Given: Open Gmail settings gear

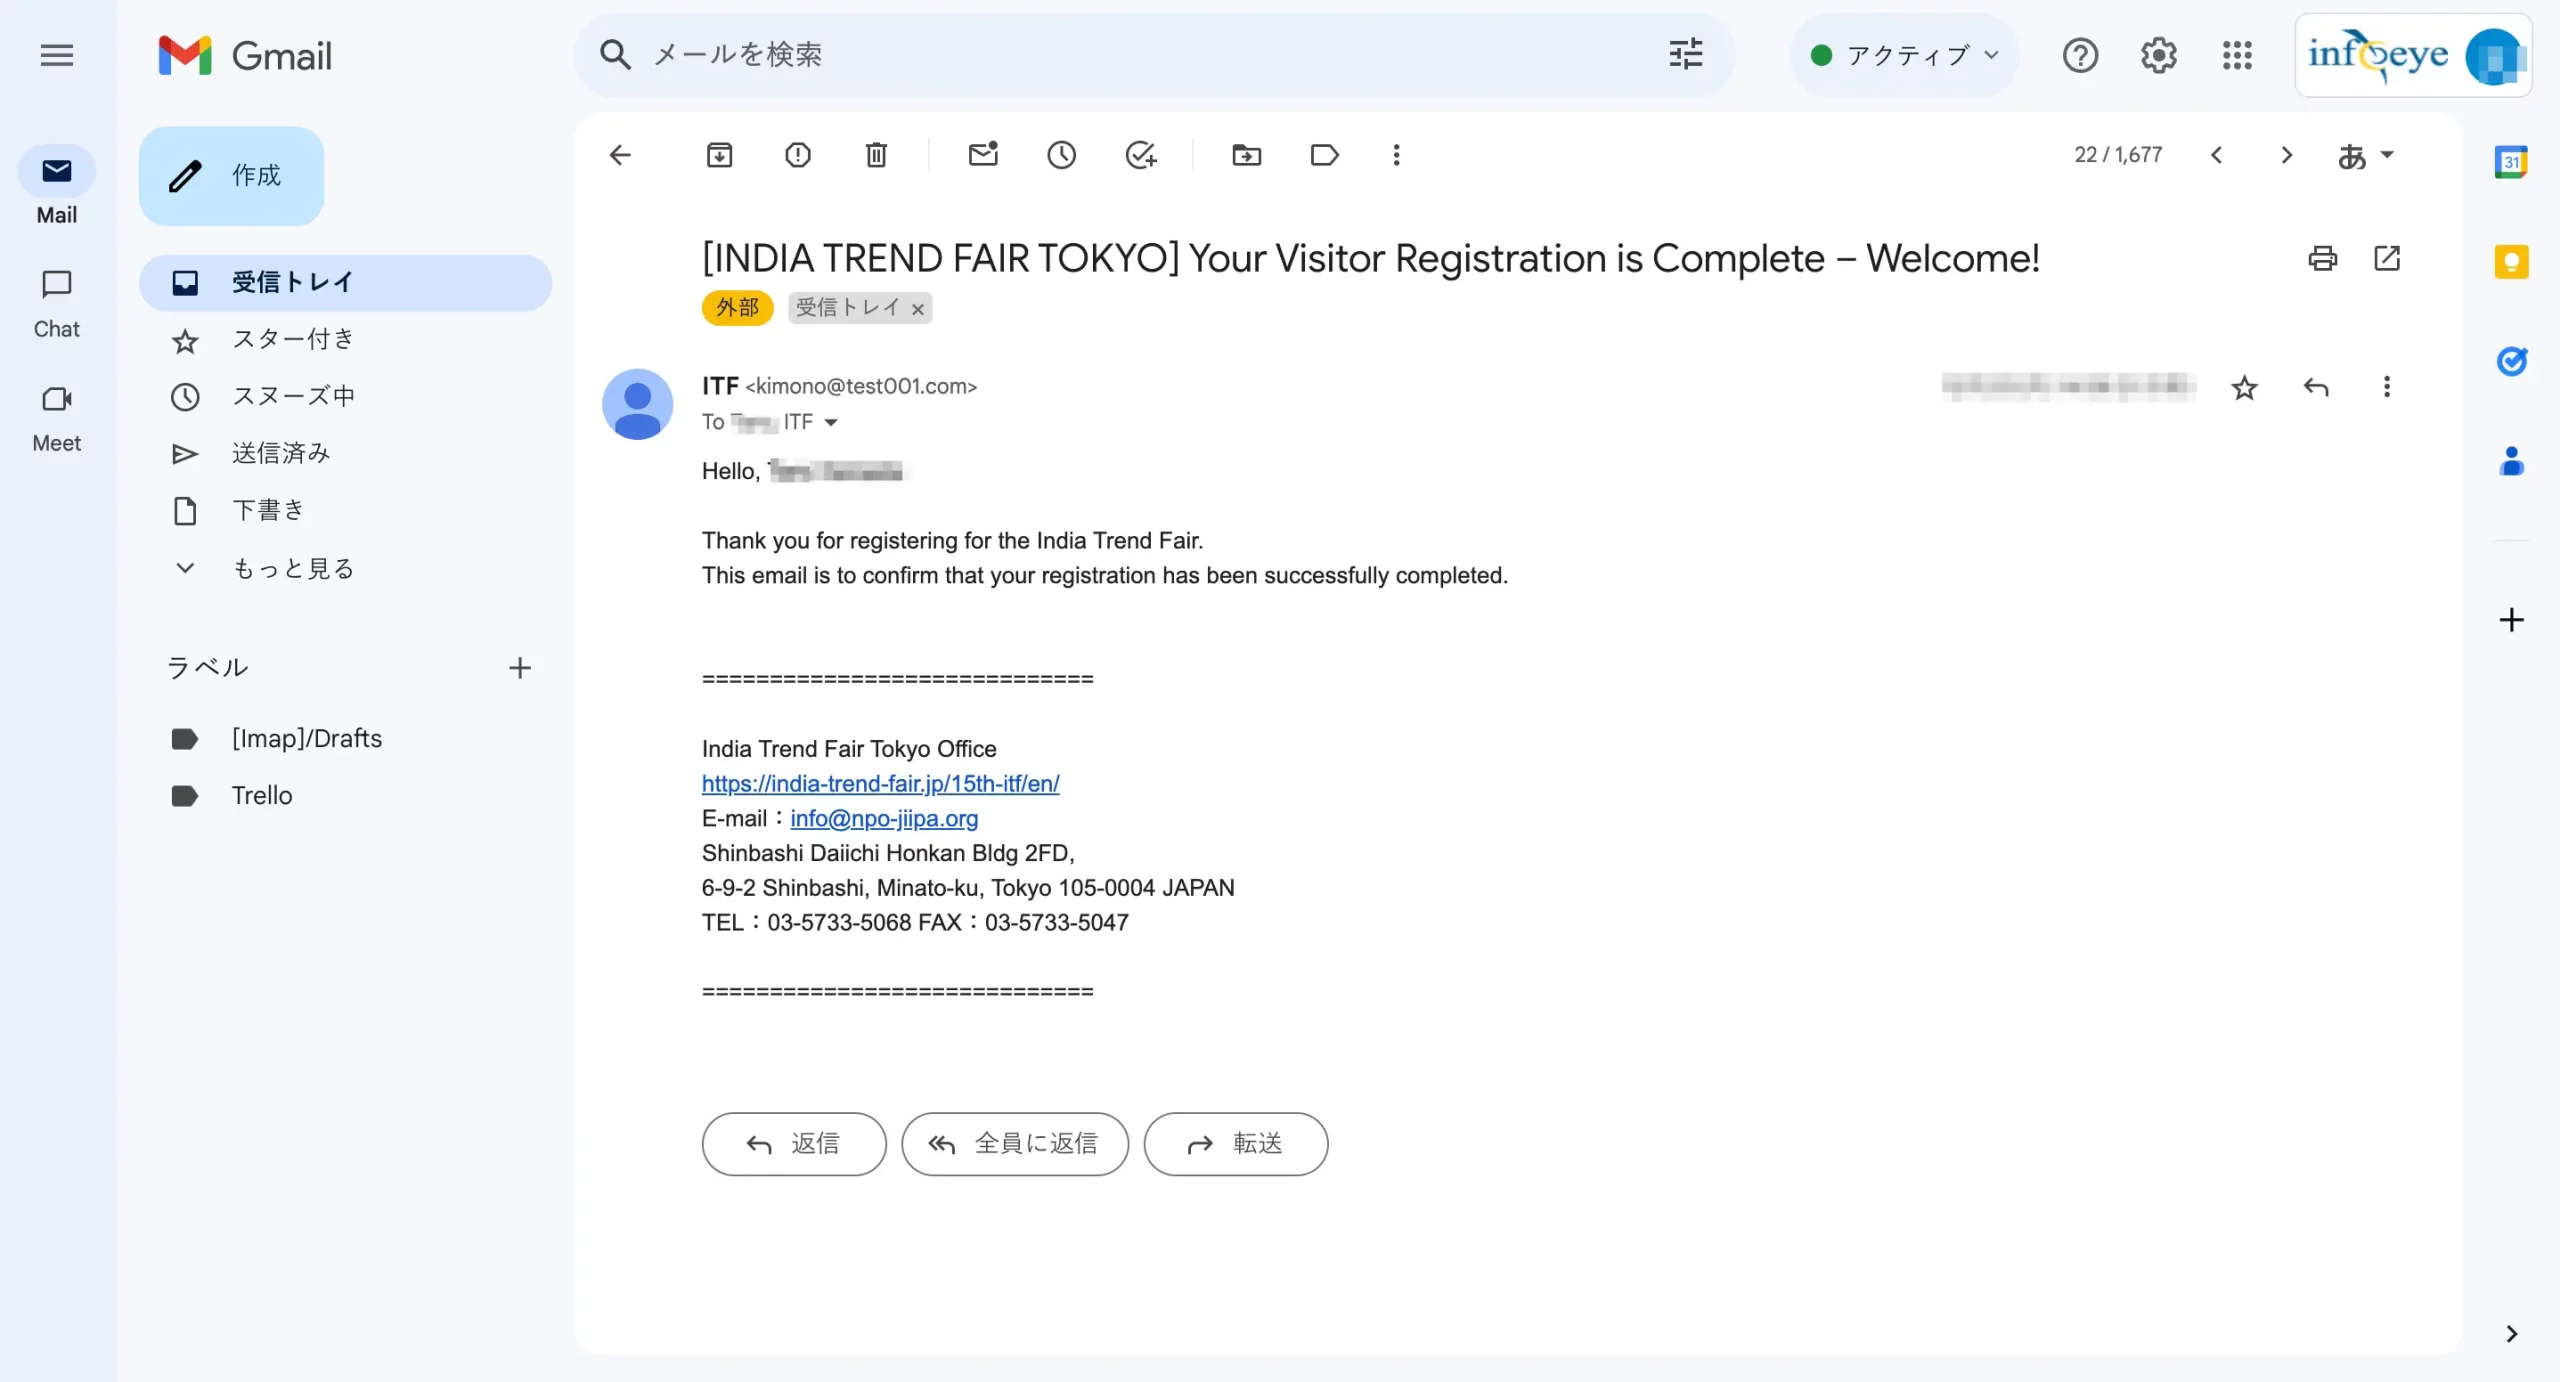Looking at the screenshot, I should tap(2159, 55).
